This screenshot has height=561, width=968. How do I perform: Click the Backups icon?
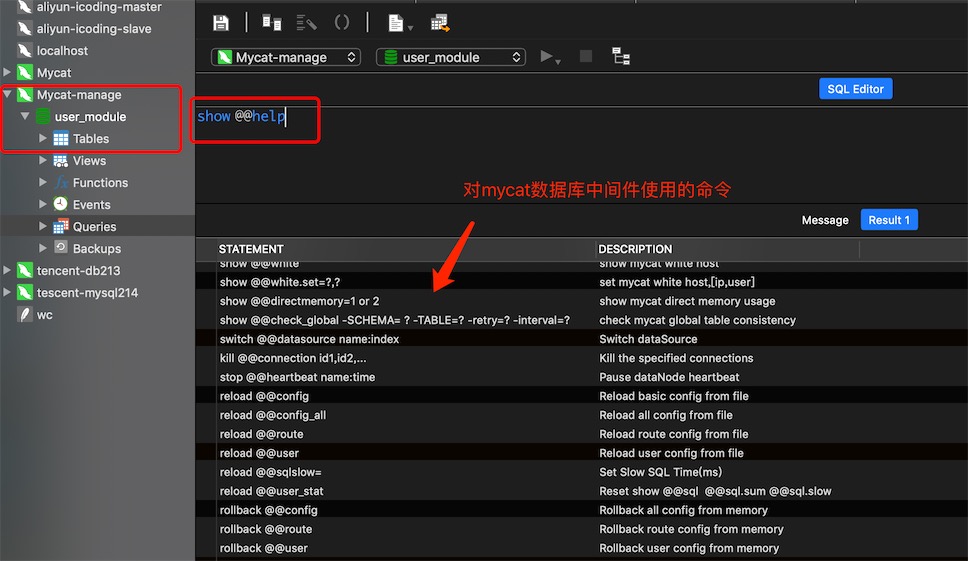60,247
